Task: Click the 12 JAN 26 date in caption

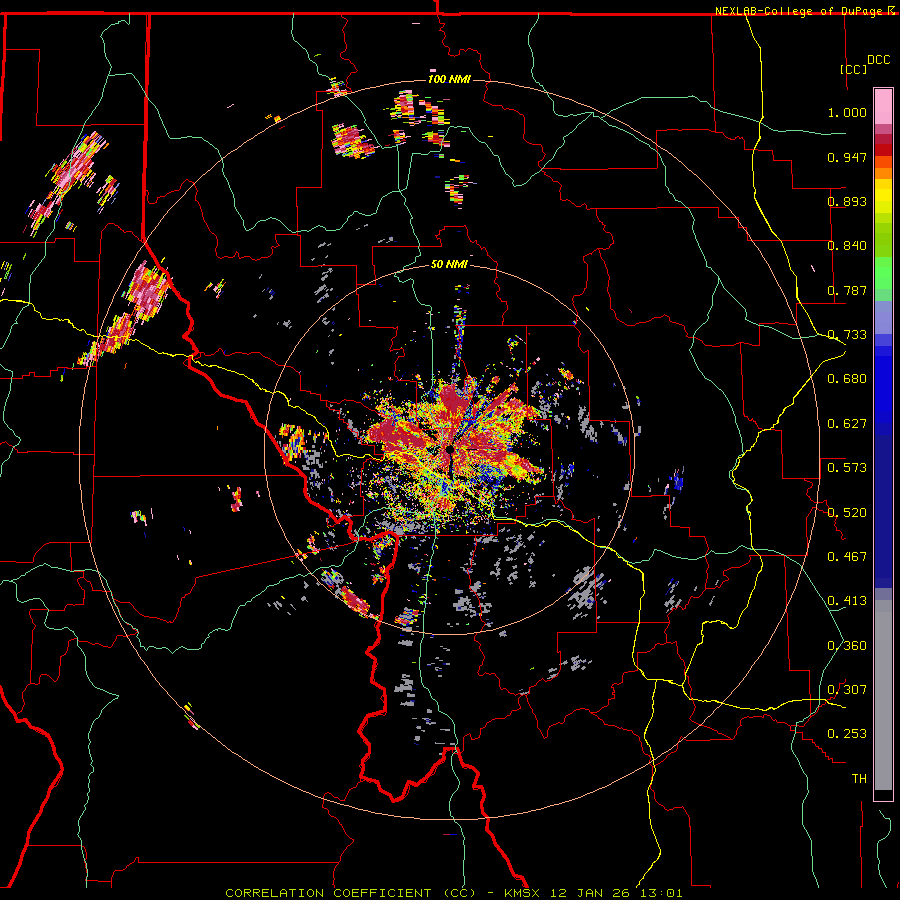Action: [592, 893]
